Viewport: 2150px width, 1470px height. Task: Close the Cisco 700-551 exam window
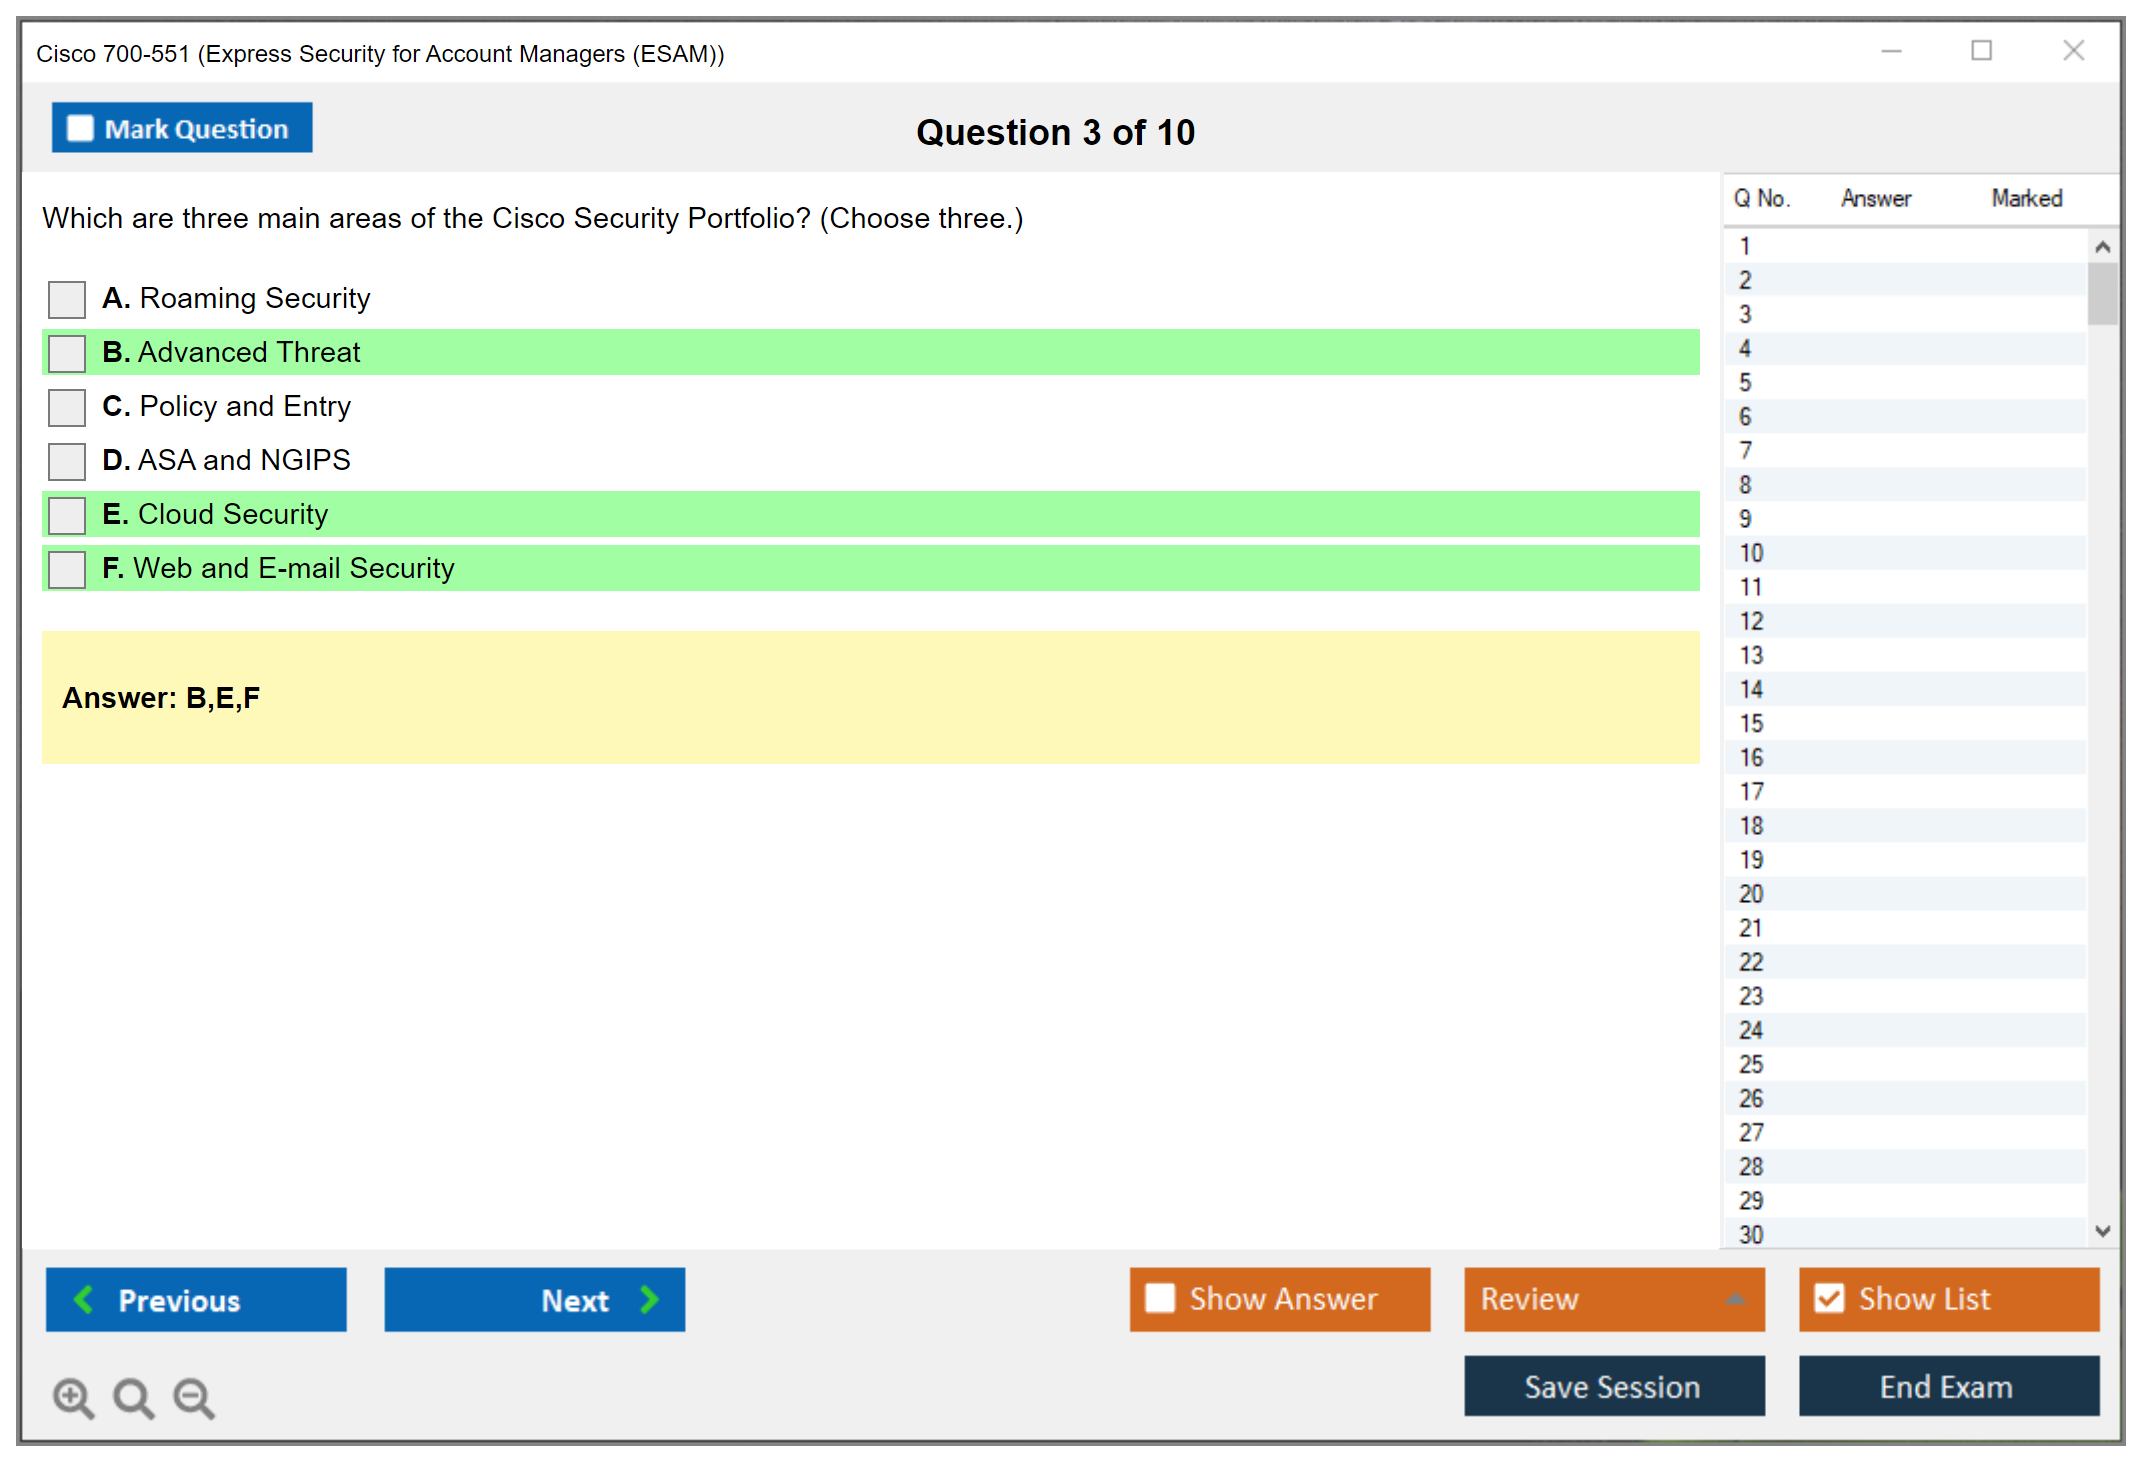[x=2073, y=51]
